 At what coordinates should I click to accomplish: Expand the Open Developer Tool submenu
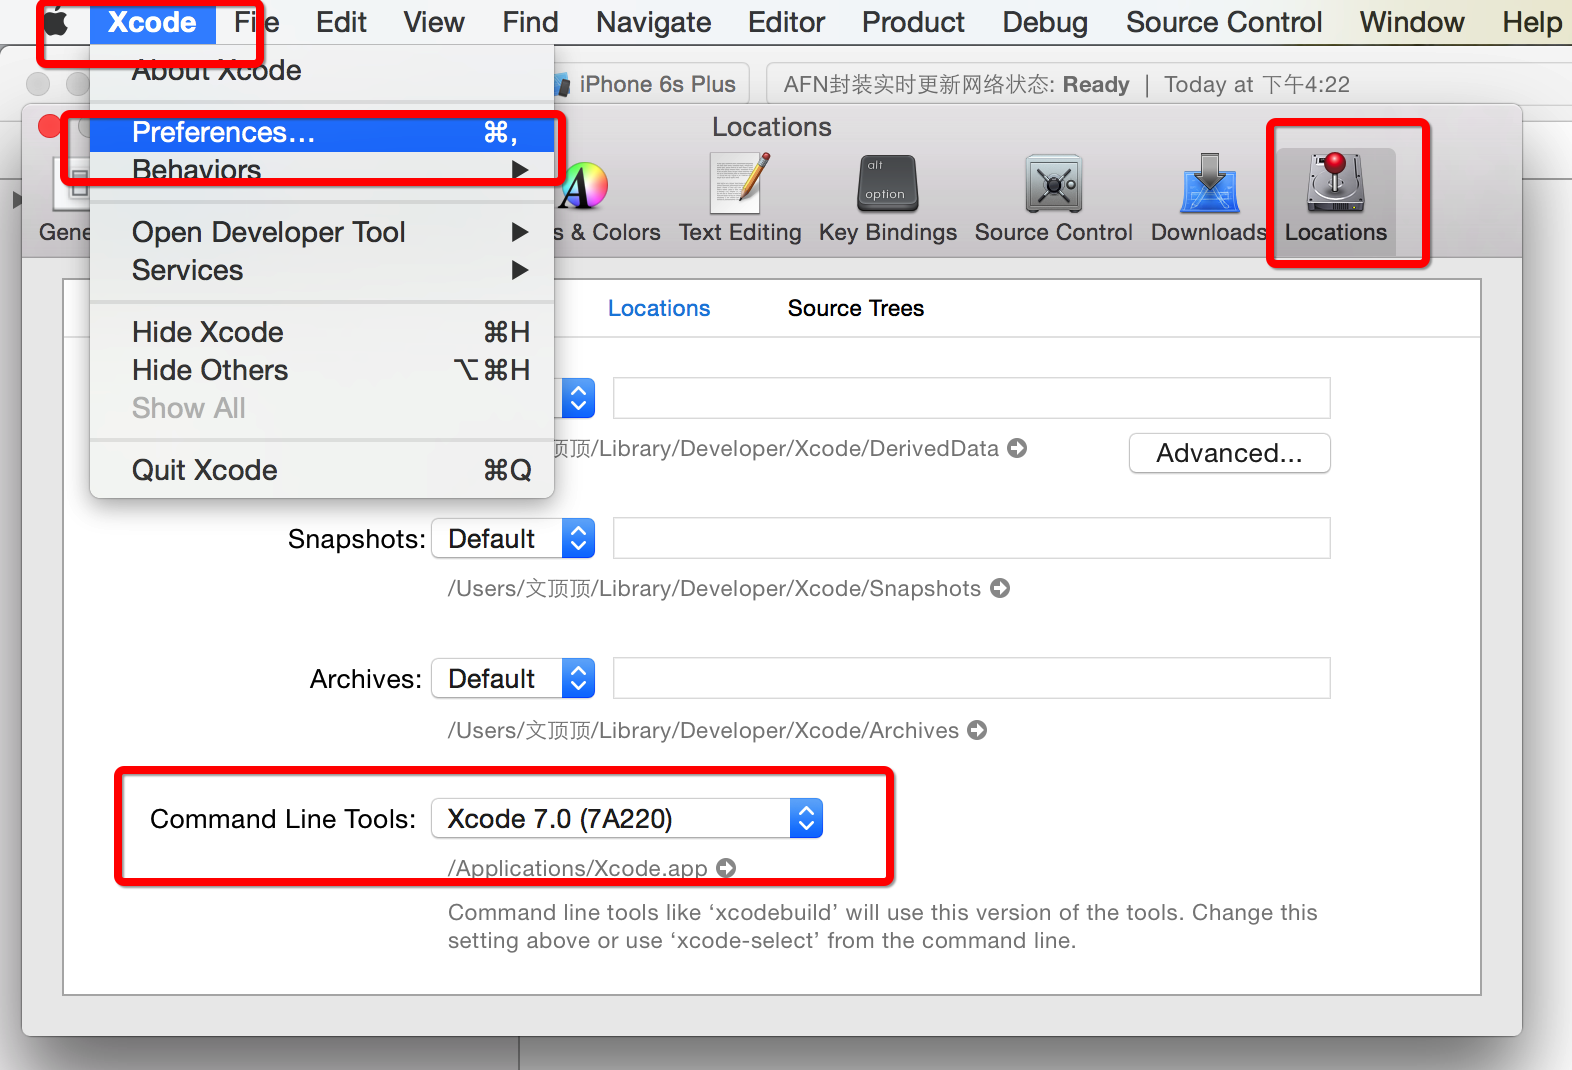pos(321,232)
